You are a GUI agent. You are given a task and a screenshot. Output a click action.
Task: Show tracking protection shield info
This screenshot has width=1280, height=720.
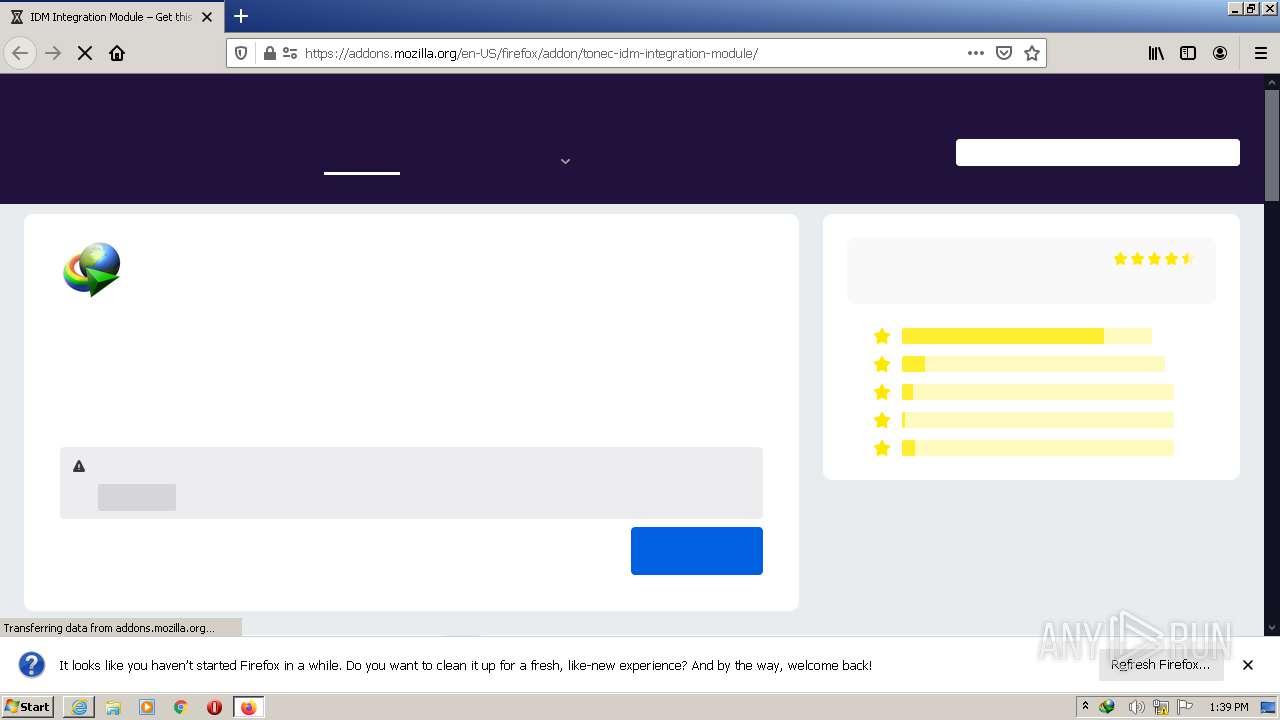click(241, 53)
